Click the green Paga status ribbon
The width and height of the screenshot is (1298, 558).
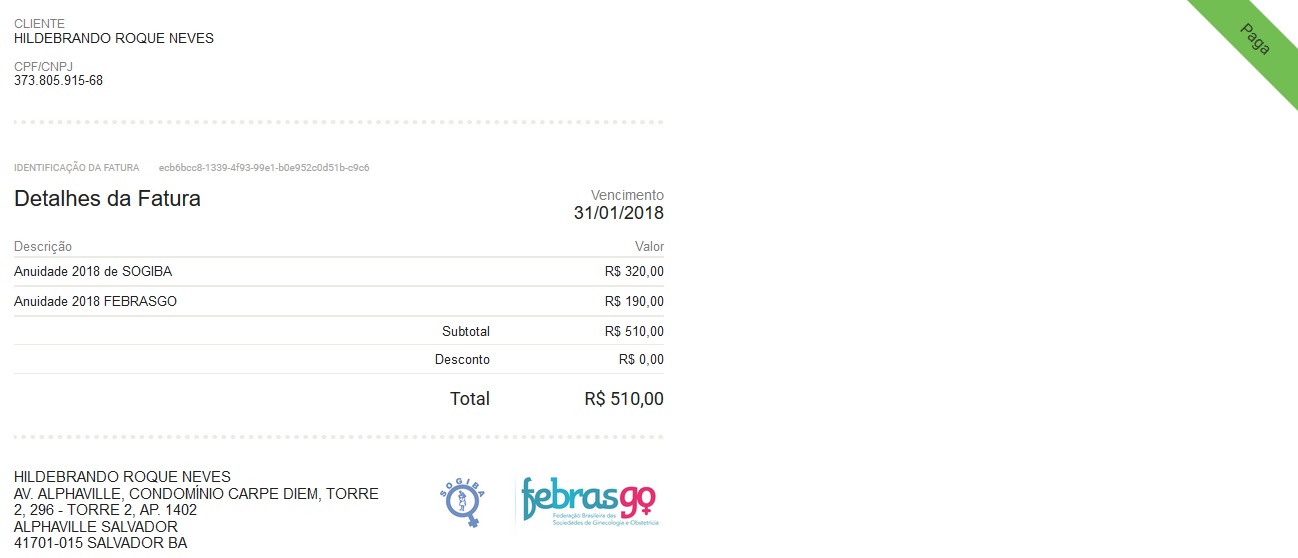1254,39
